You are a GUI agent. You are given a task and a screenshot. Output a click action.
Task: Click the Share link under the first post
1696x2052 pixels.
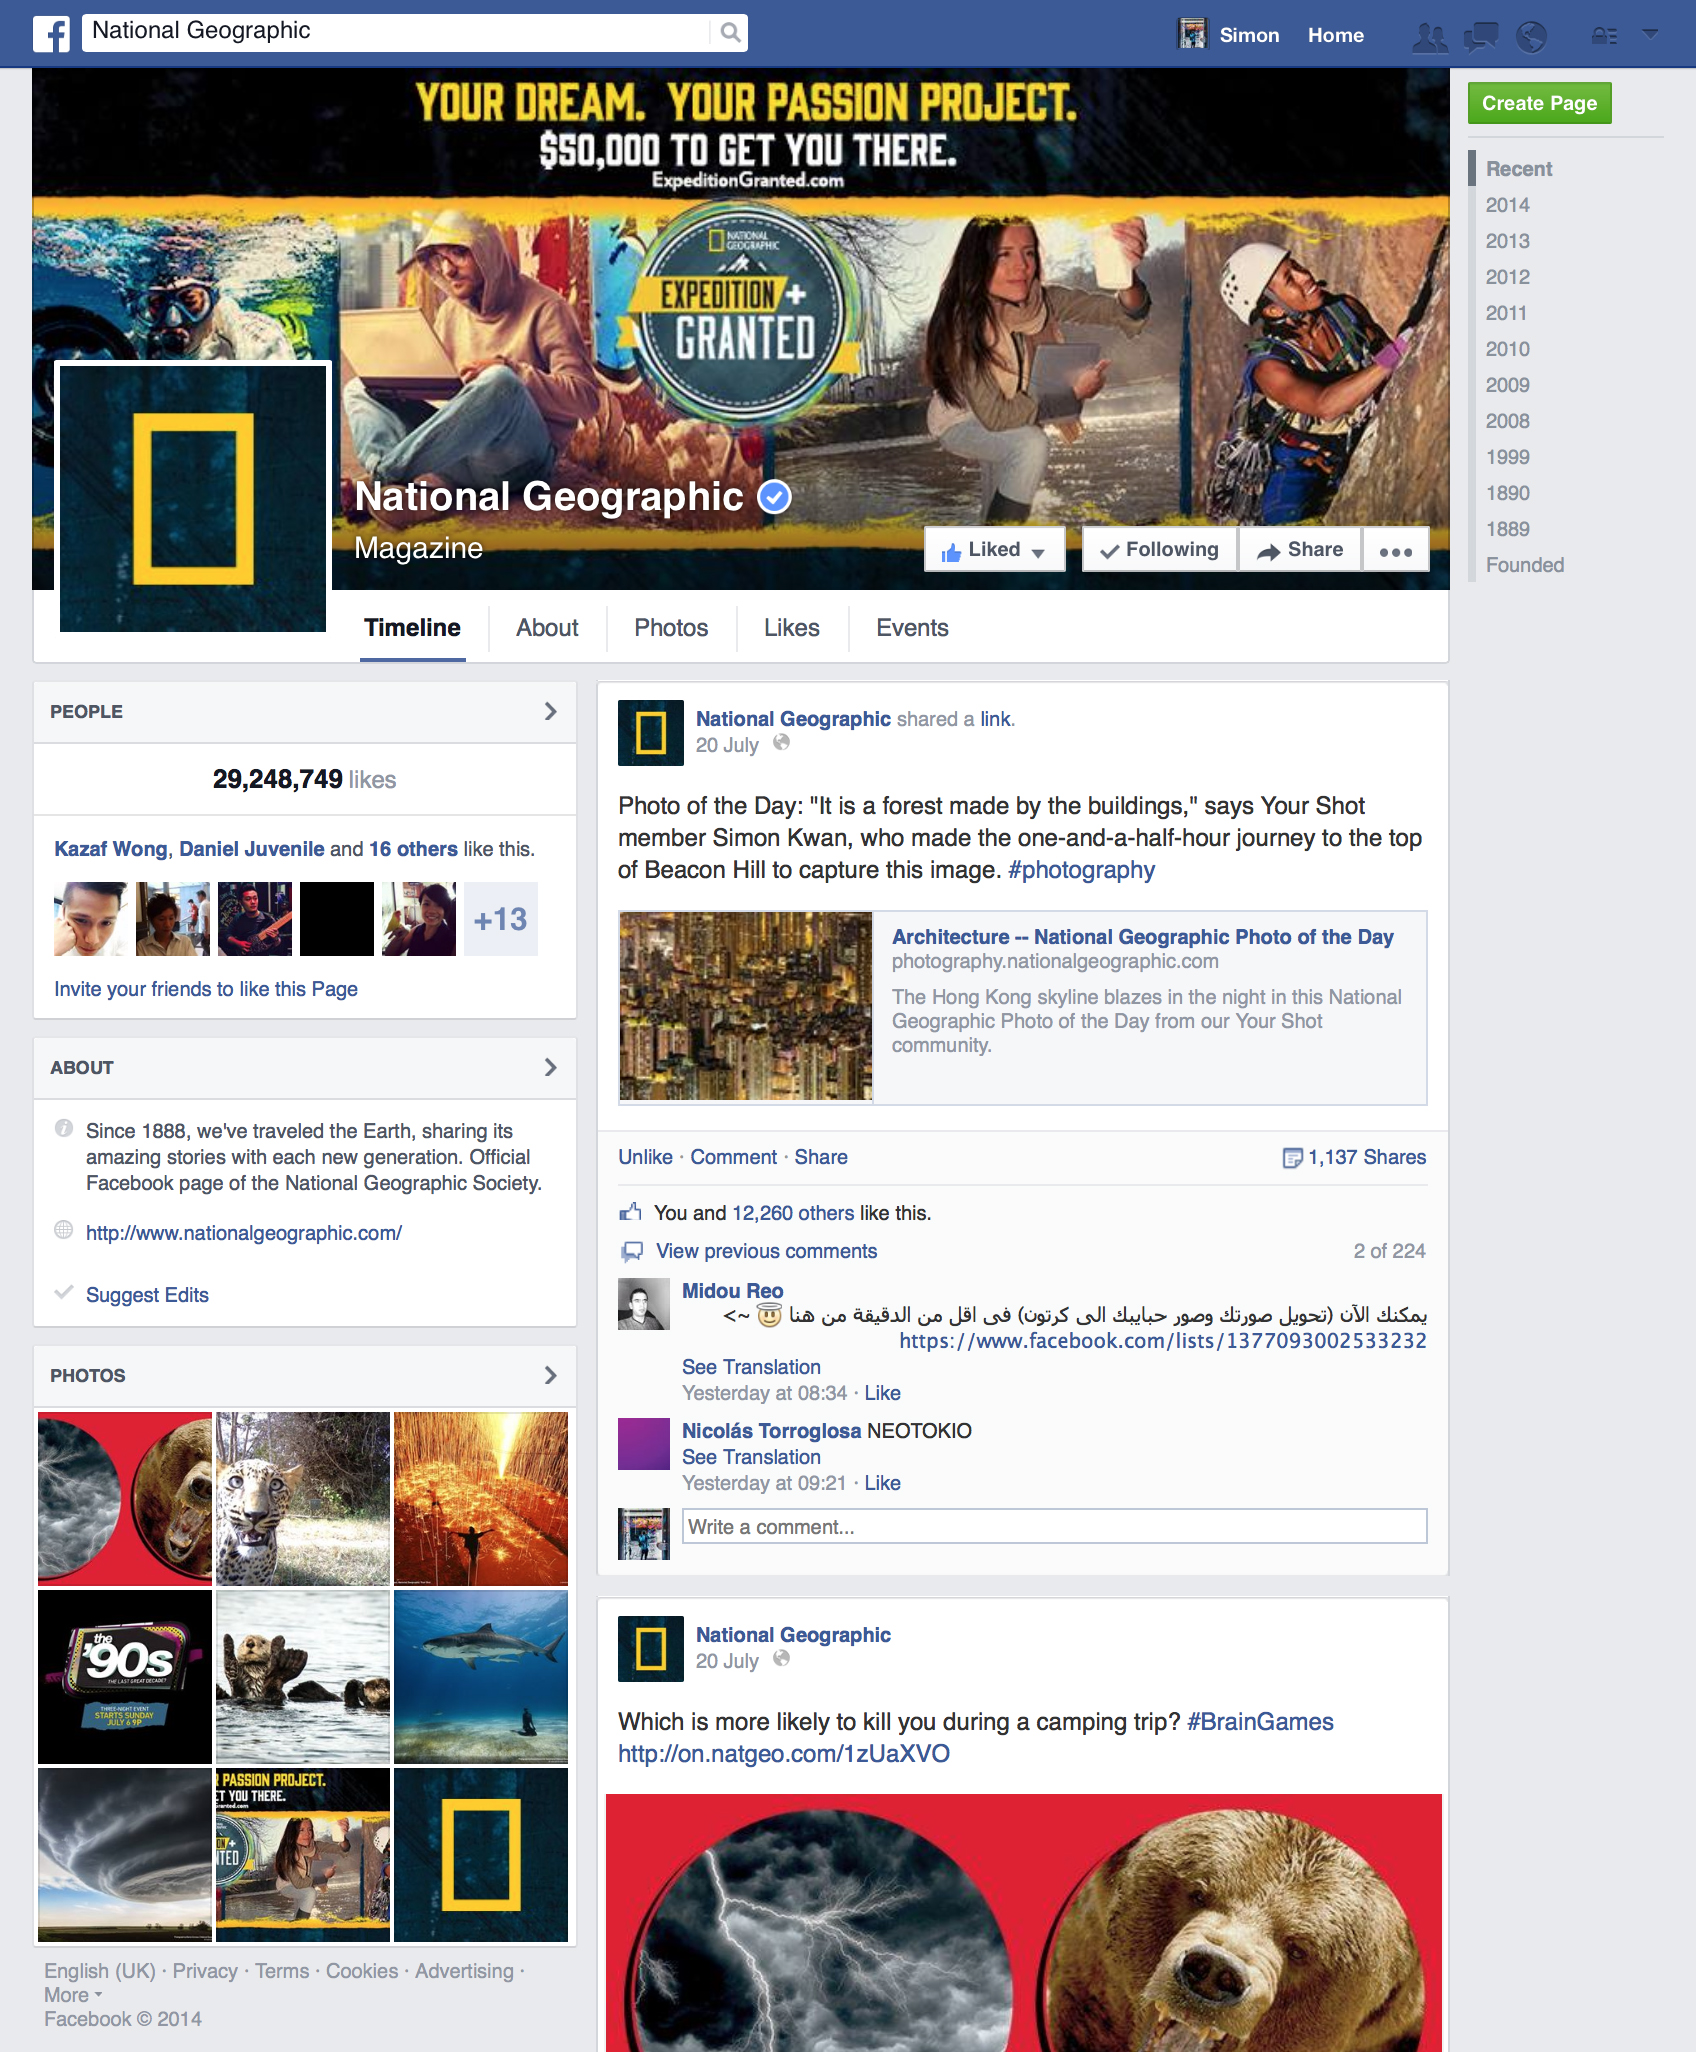[x=821, y=1157]
